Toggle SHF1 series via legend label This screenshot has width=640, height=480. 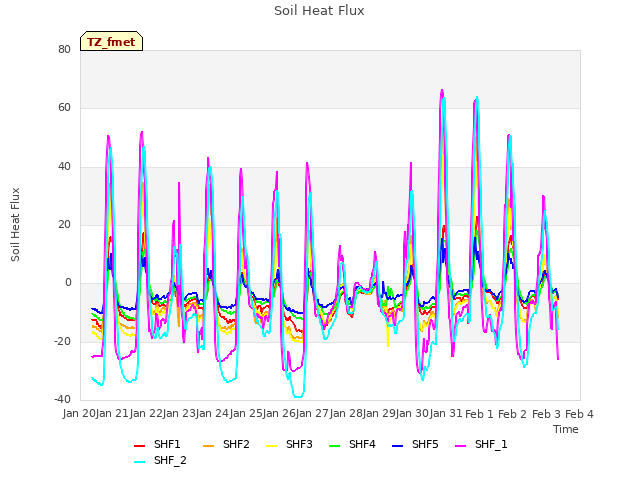[x=167, y=444]
